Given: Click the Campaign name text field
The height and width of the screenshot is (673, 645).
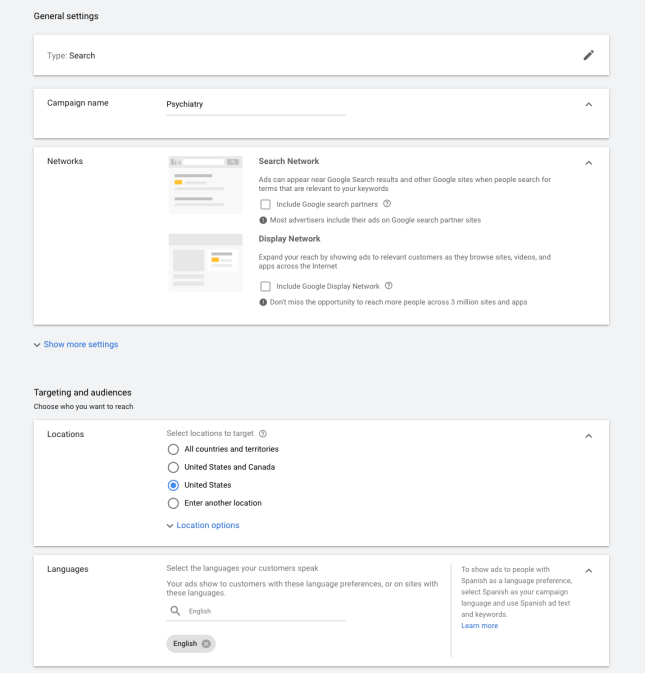Looking at the screenshot, I should click(256, 105).
